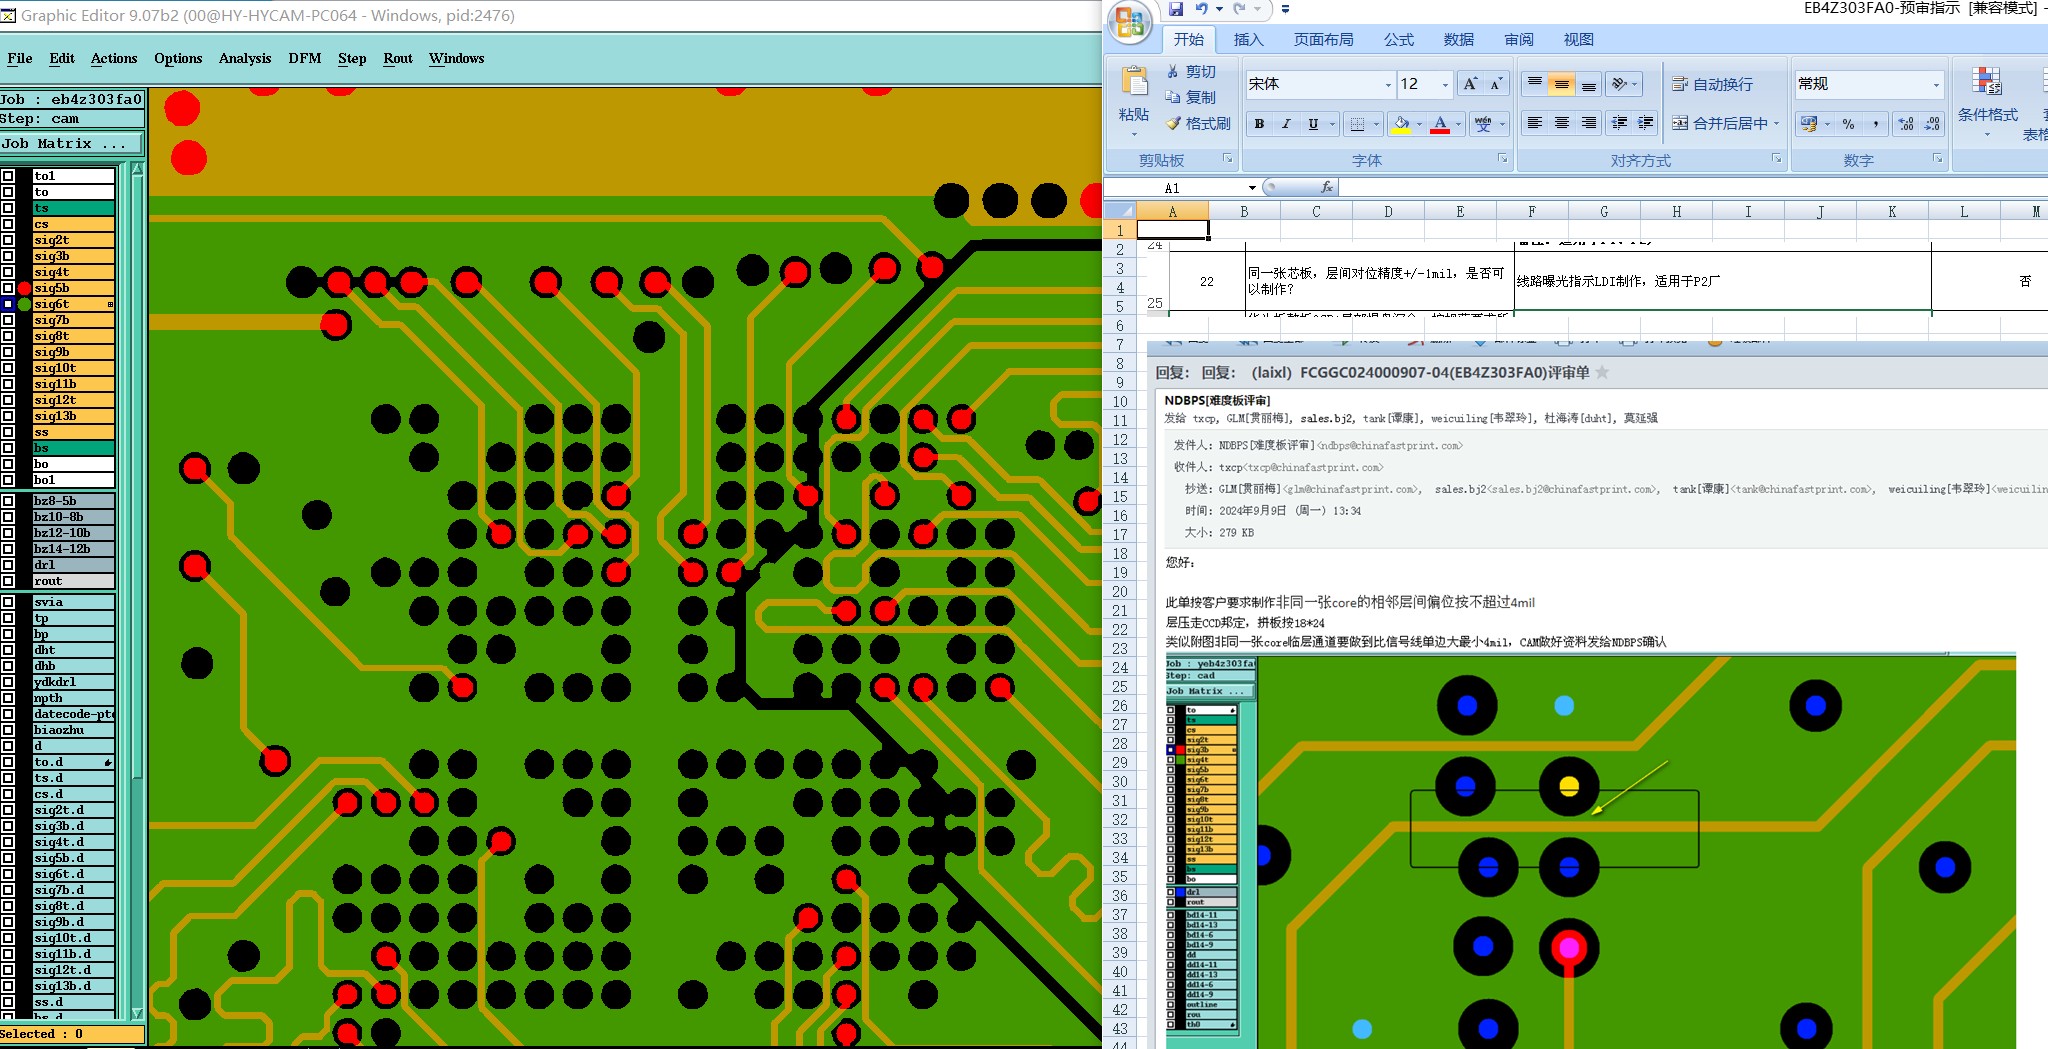Image resolution: width=2048 pixels, height=1049 pixels.
Task: Expand the fill color dropdown arrow
Action: [1419, 124]
